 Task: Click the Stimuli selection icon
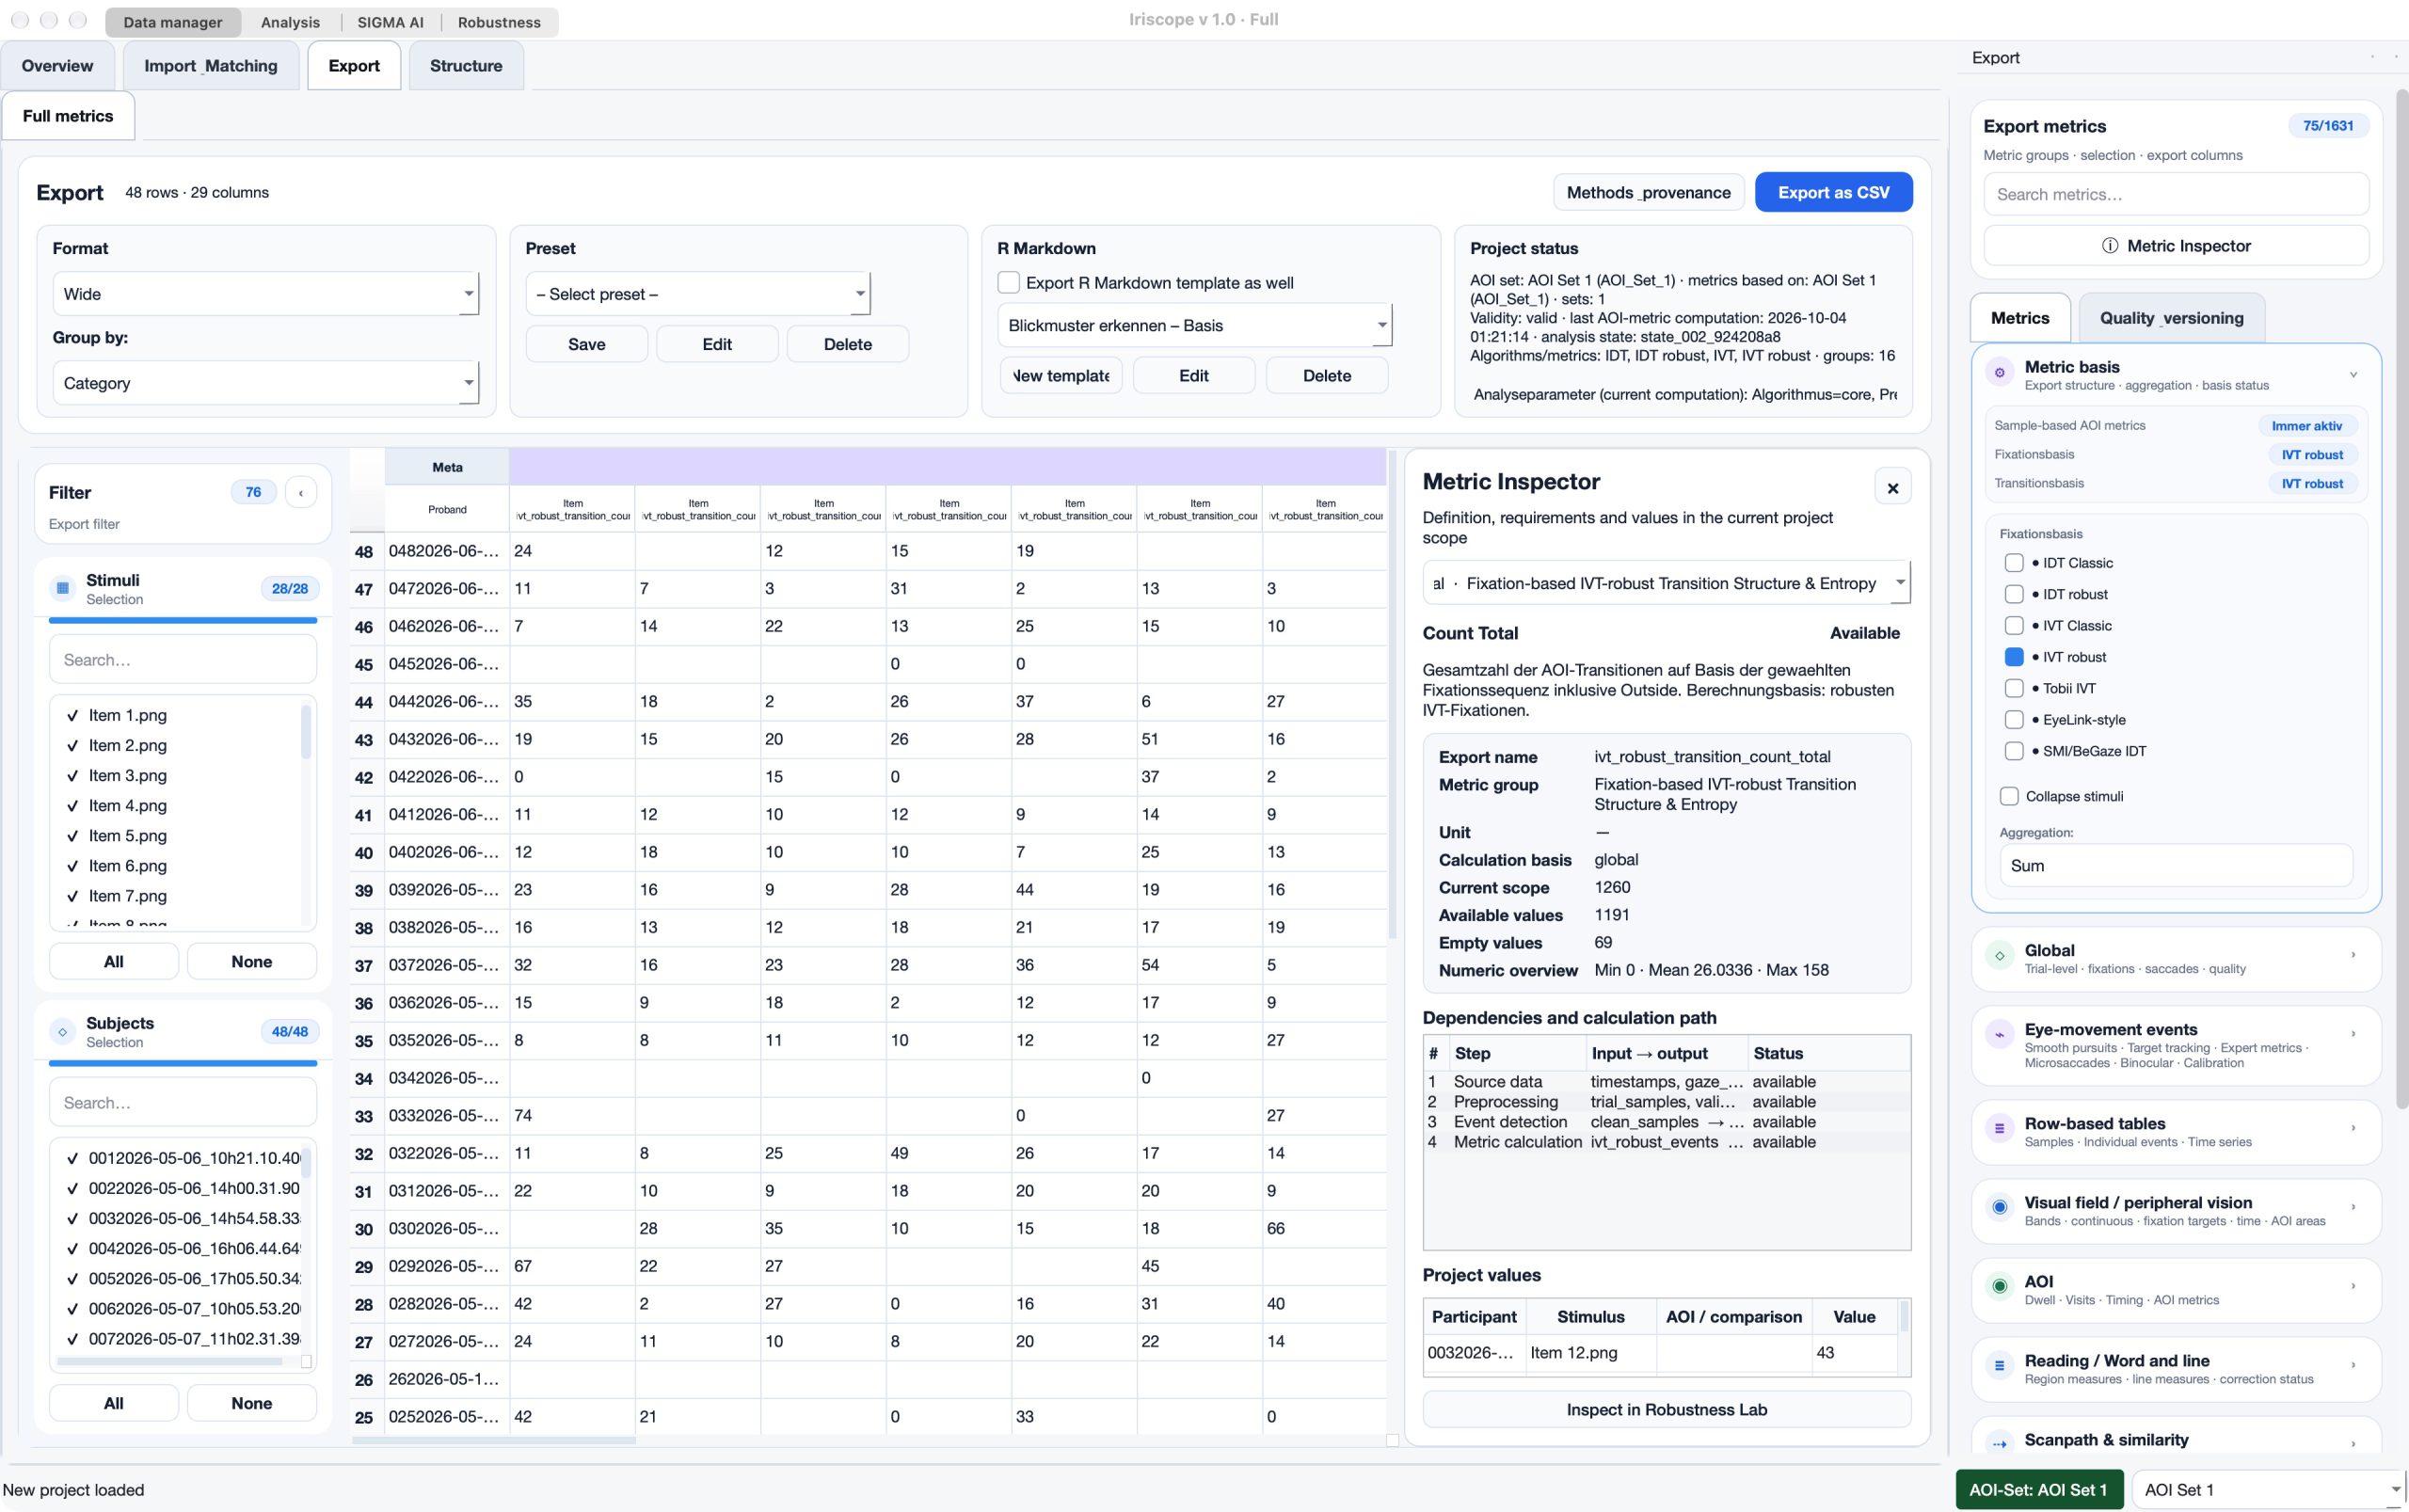coord(63,588)
